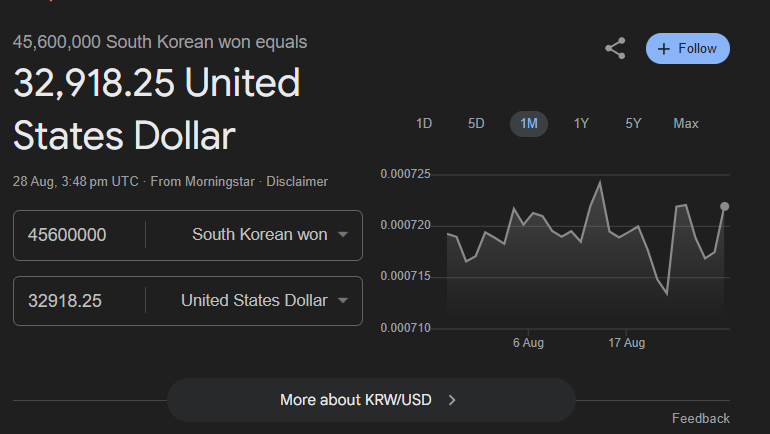Click the 45600000 won amount field
The width and height of the screenshot is (770, 434).
80,235
